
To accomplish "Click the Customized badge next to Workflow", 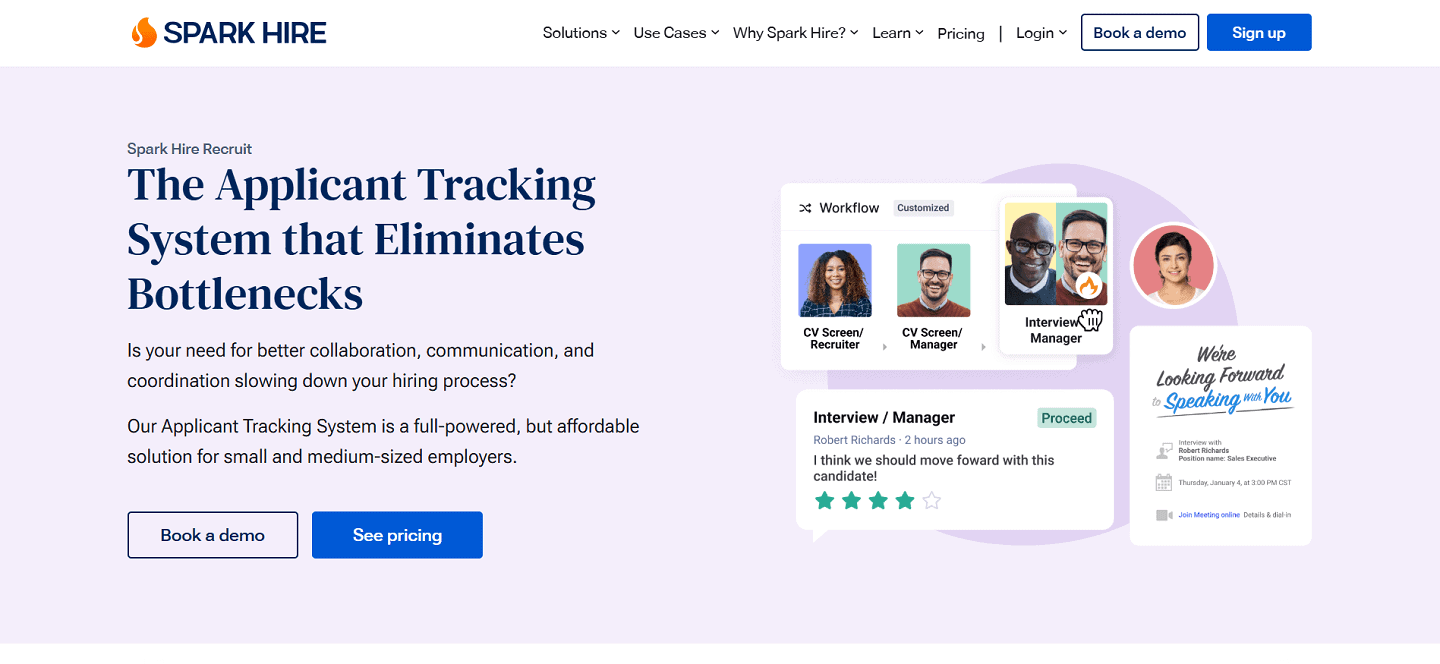I will click(923, 207).
